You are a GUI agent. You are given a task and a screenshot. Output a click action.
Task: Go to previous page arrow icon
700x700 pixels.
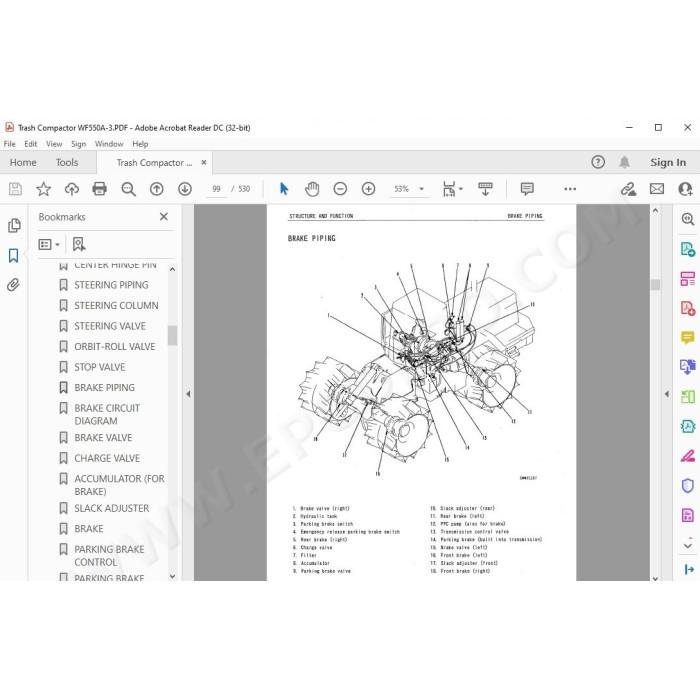pyautogui.click(x=157, y=189)
